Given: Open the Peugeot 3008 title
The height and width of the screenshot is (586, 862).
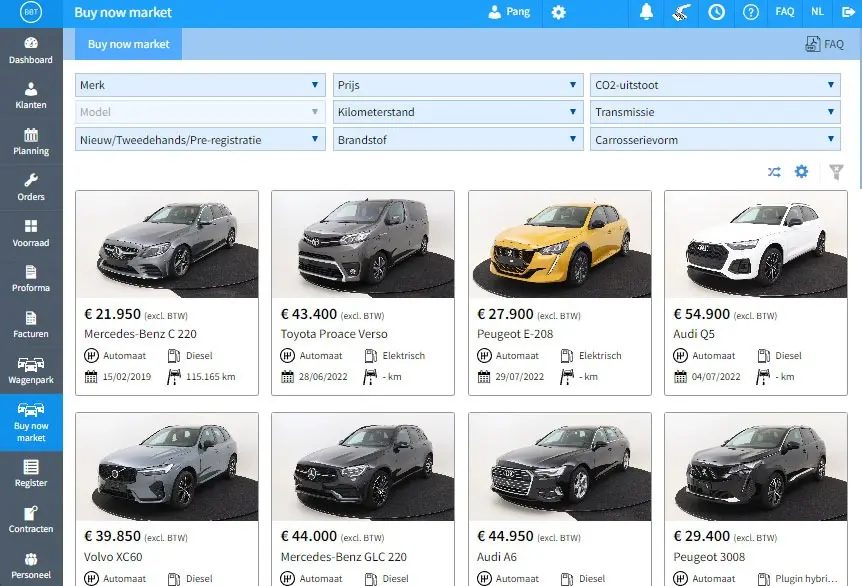Looking at the screenshot, I should 709,557.
